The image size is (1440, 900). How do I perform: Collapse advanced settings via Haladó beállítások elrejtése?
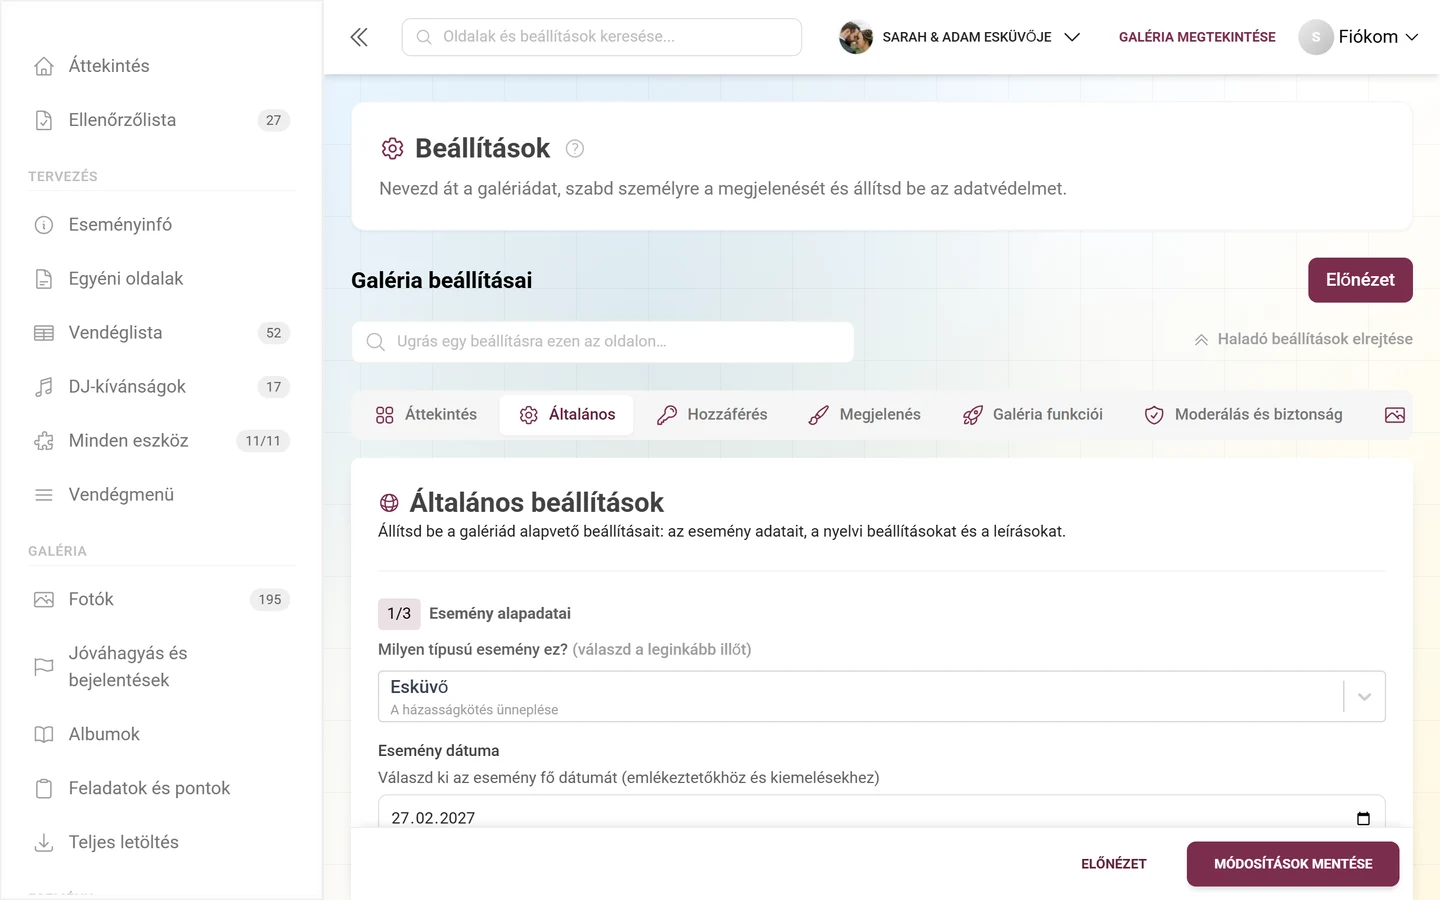[1303, 339]
